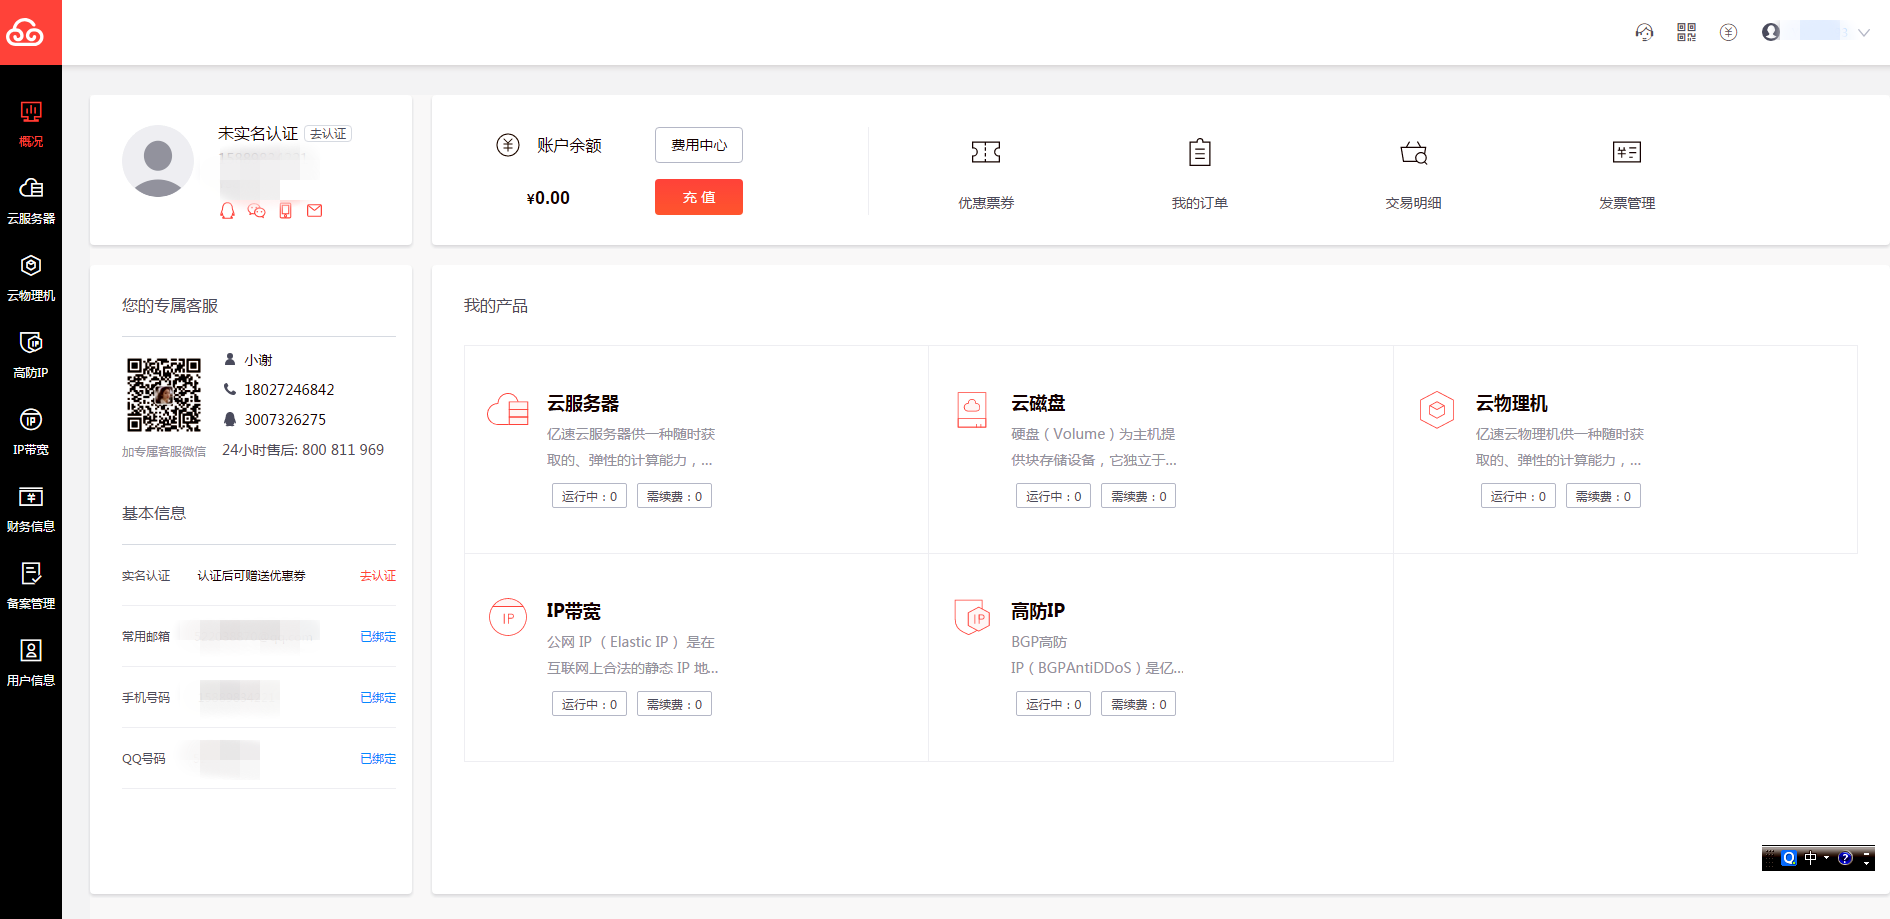Open the 高防IP sidebar icon
The image size is (1890, 919).
pyautogui.click(x=31, y=353)
